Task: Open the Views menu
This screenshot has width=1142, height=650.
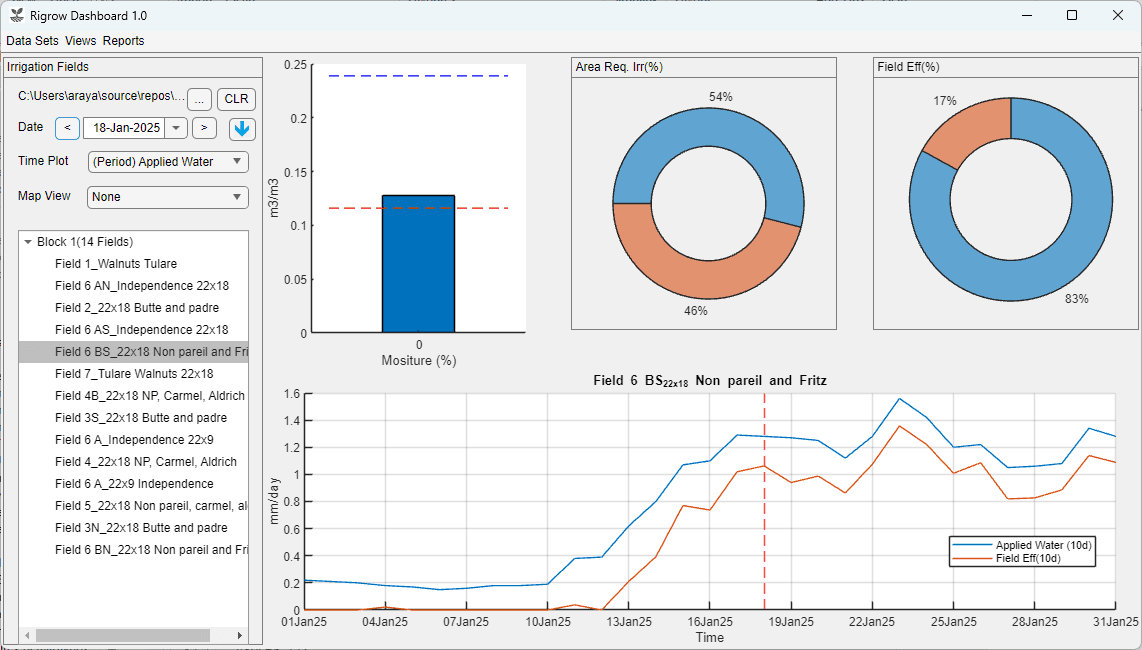Action: pos(80,41)
